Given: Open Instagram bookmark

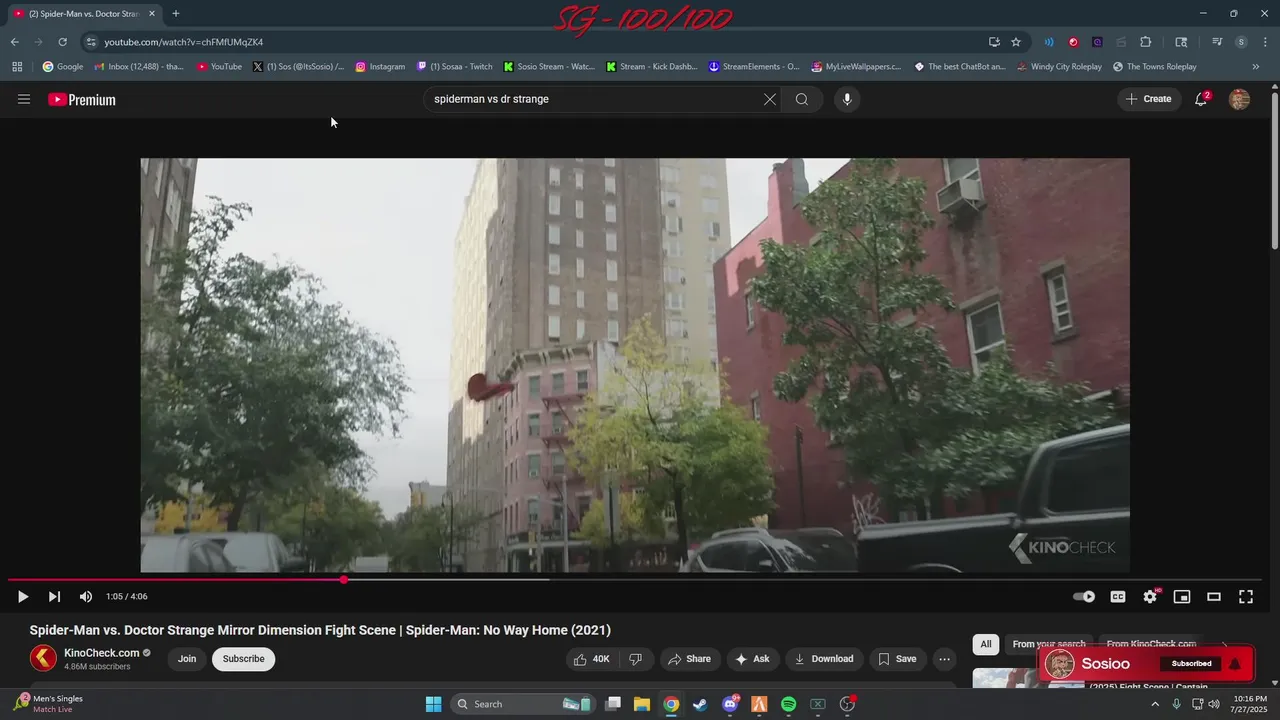Looking at the screenshot, I should [x=380, y=67].
